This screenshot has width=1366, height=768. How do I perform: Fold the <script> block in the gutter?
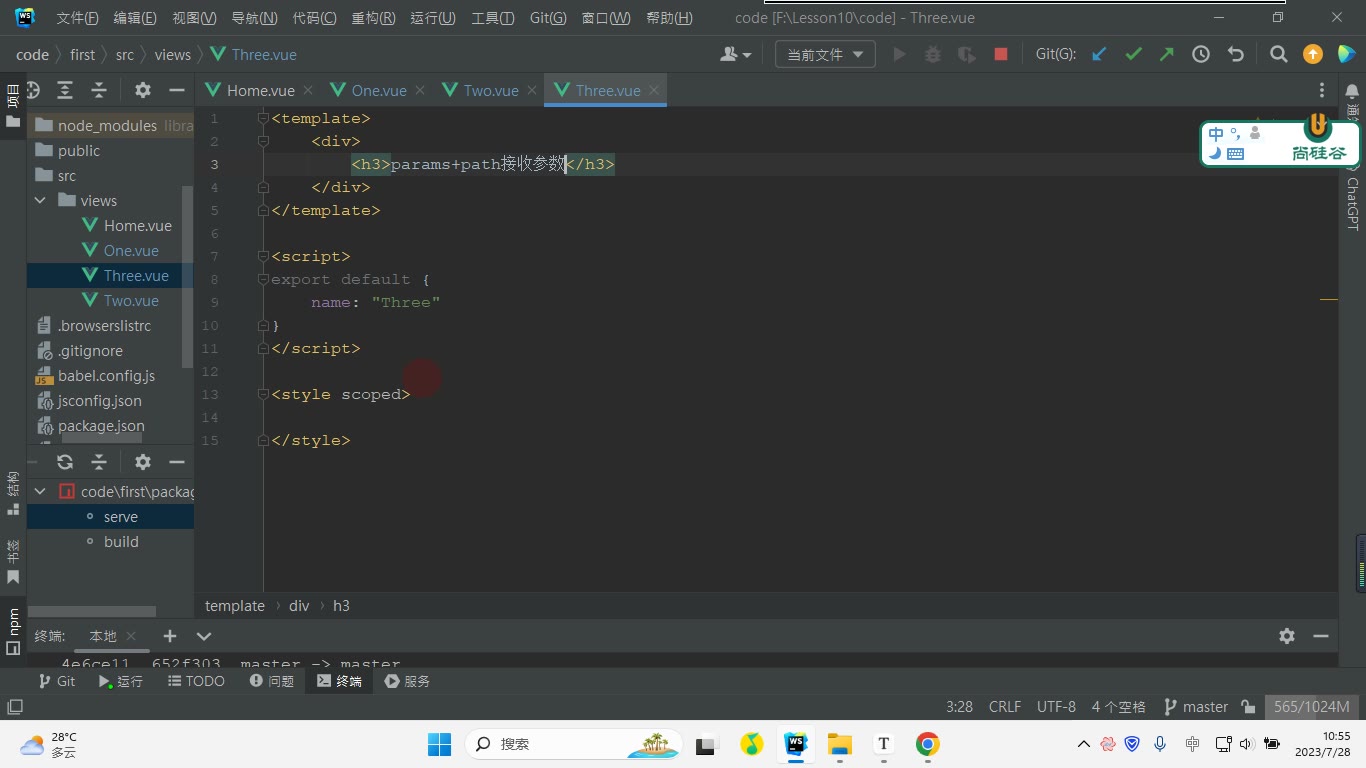click(x=263, y=256)
